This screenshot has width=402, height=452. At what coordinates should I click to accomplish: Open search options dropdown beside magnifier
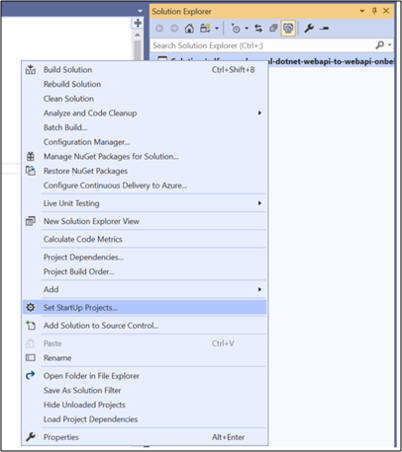(389, 45)
